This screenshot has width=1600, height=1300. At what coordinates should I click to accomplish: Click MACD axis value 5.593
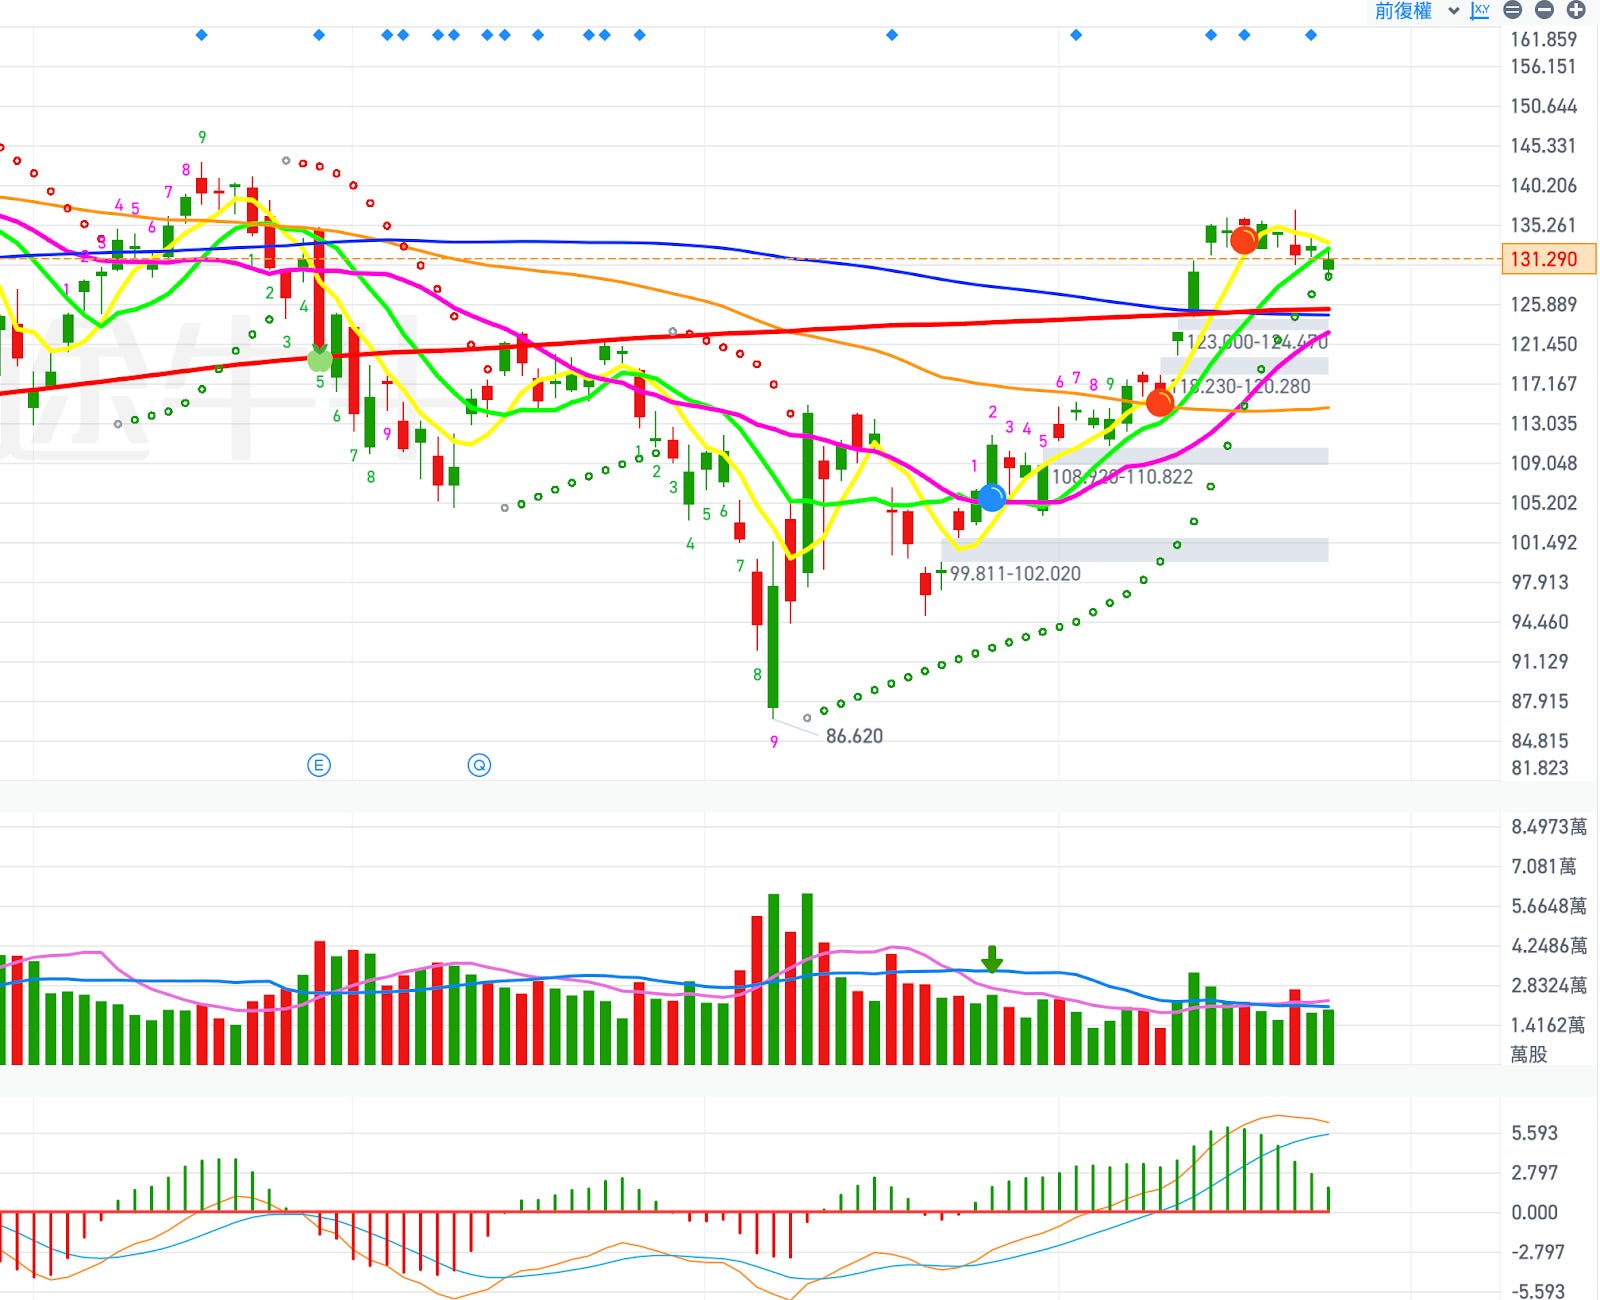(x=1534, y=1133)
